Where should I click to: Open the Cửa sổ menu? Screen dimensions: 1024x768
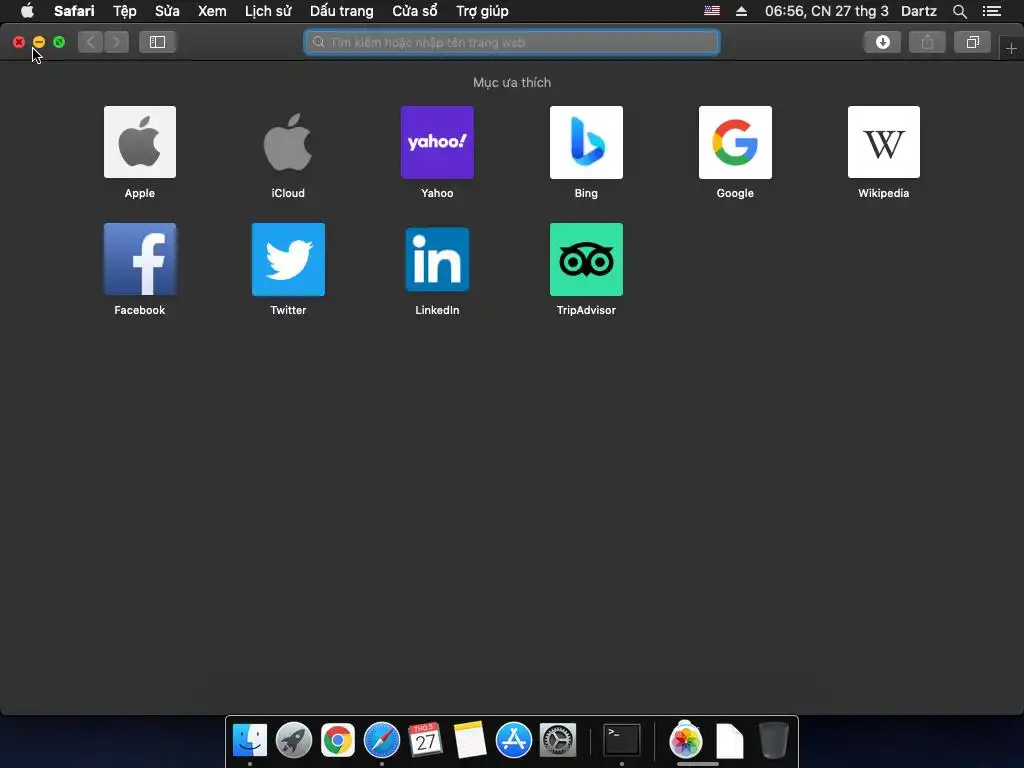point(415,11)
